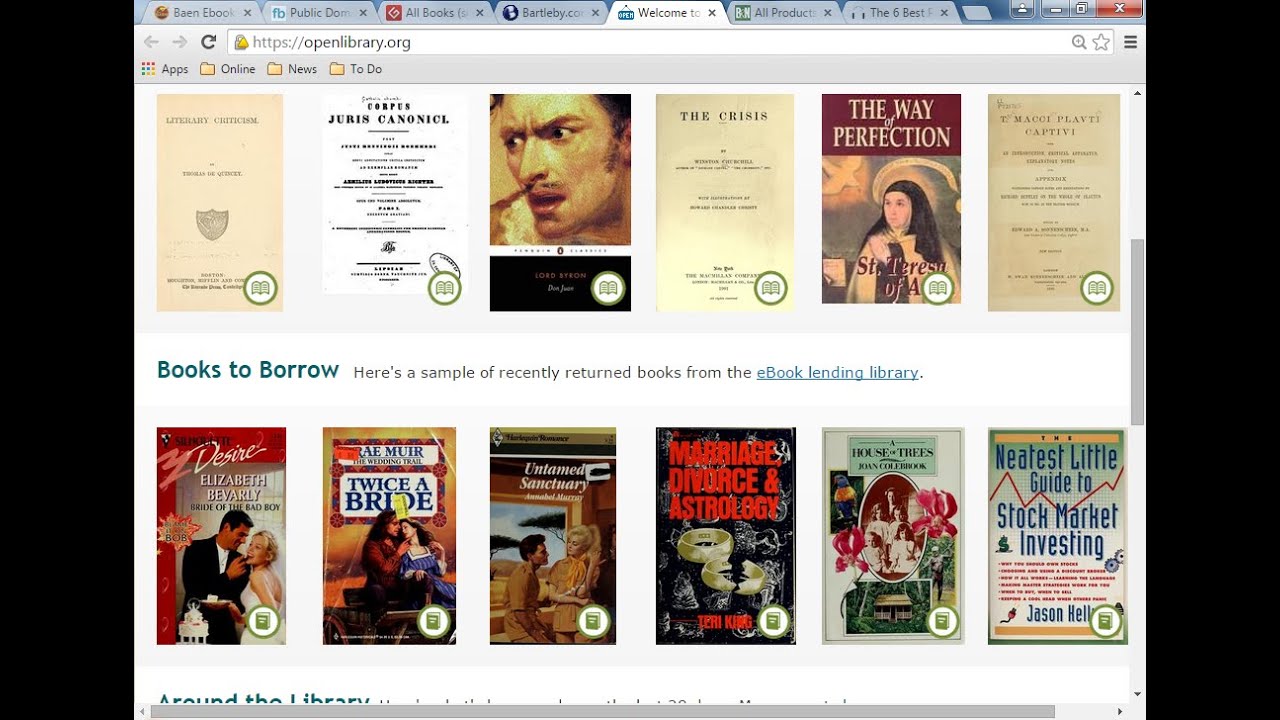Go back with the browser back arrow
Screen dimensions: 1280x720
[x=151, y=42]
